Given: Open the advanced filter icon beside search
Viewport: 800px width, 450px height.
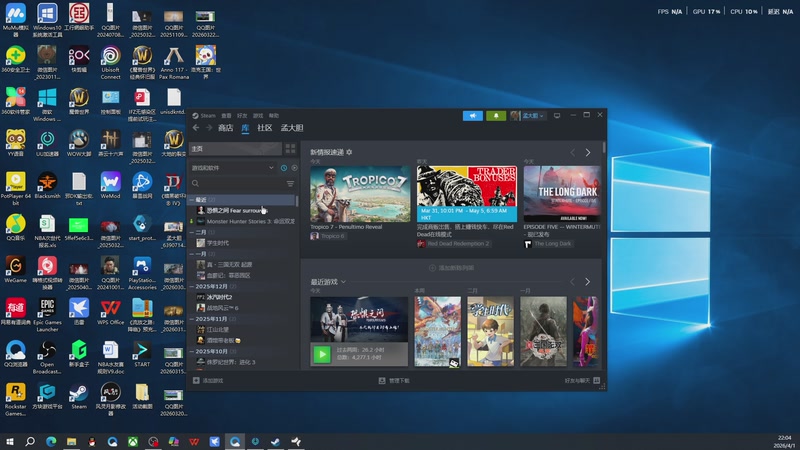Looking at the screenshot, I should [291, 184].
